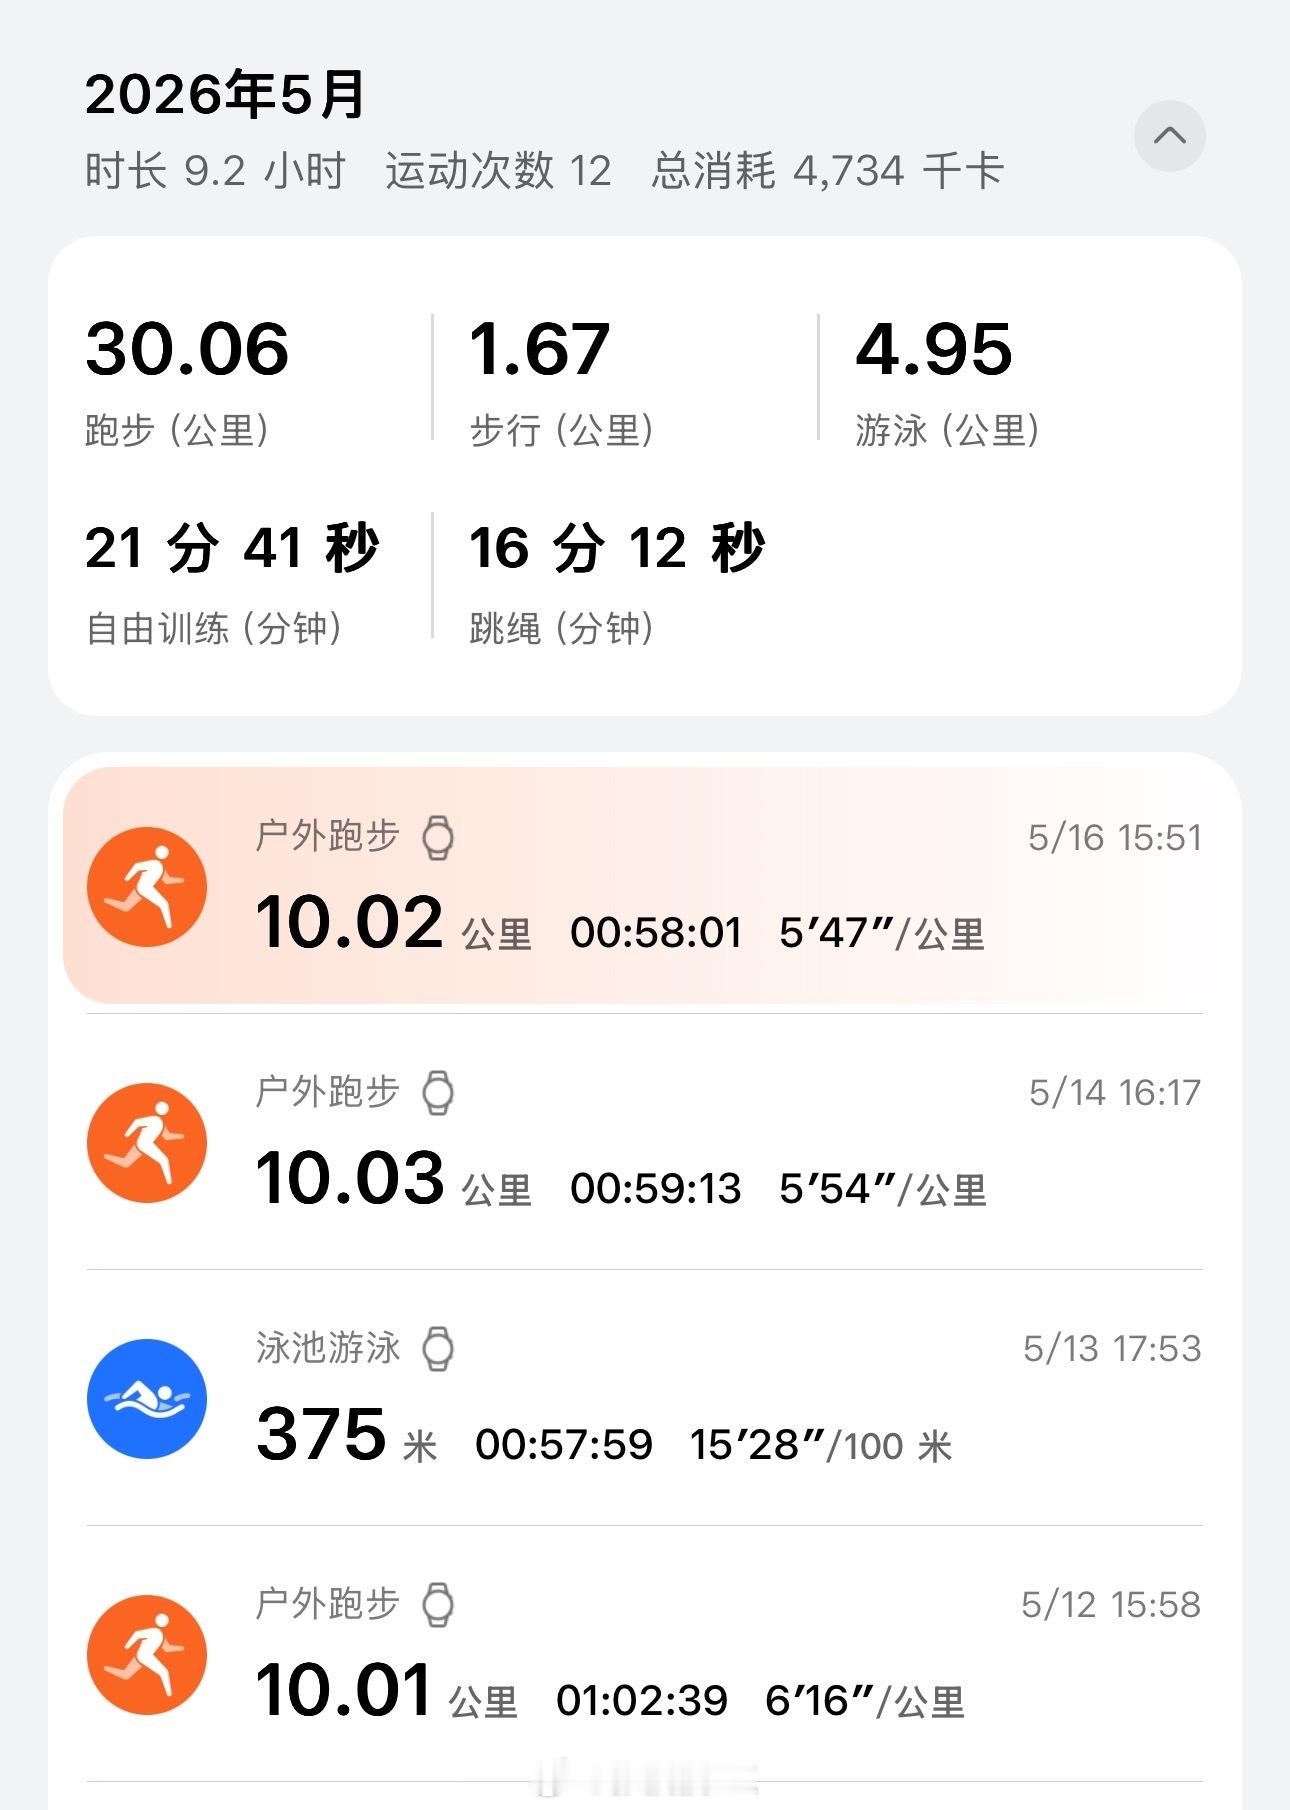Open the 10.02 公里 outdoor run record
Screen dimensions: 1290x1810
click(645, 886)
